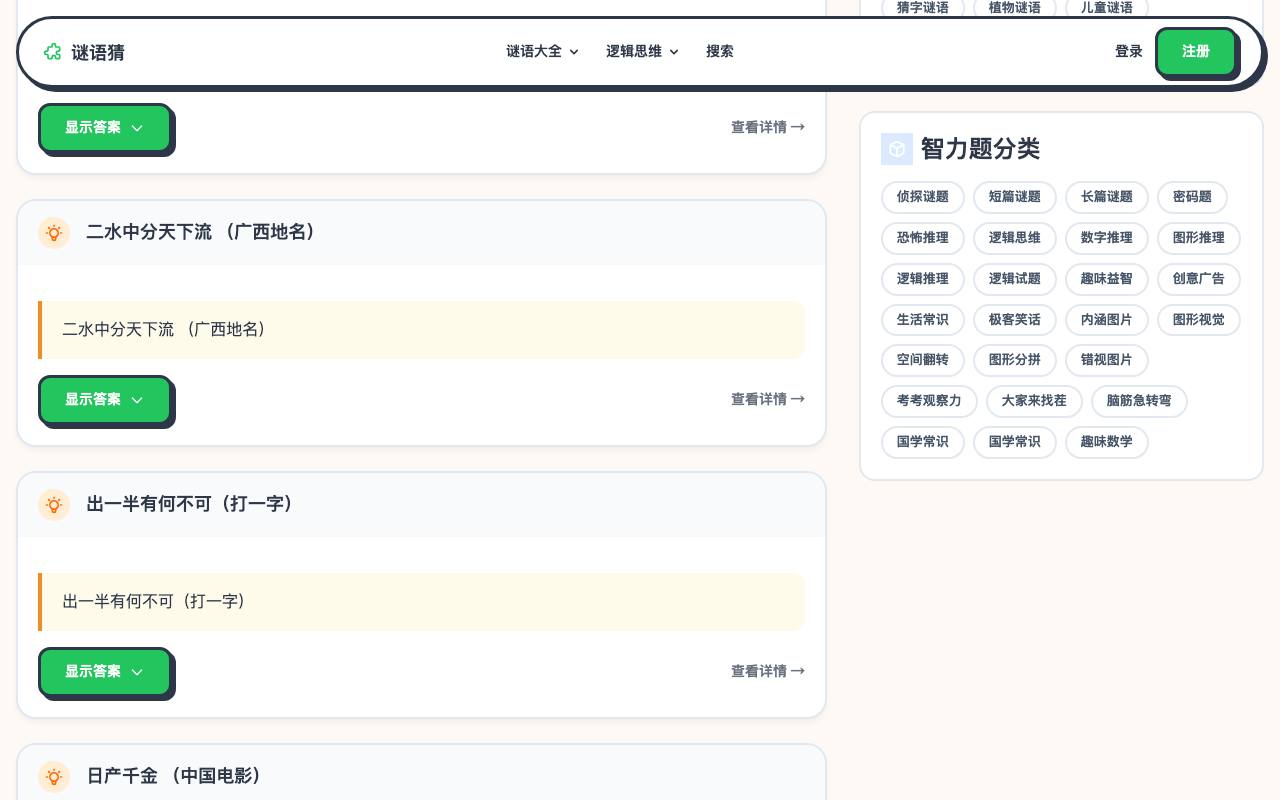
Task: Open the riddle title 日产千金 (中国电影)
Action: click(177, 776)
